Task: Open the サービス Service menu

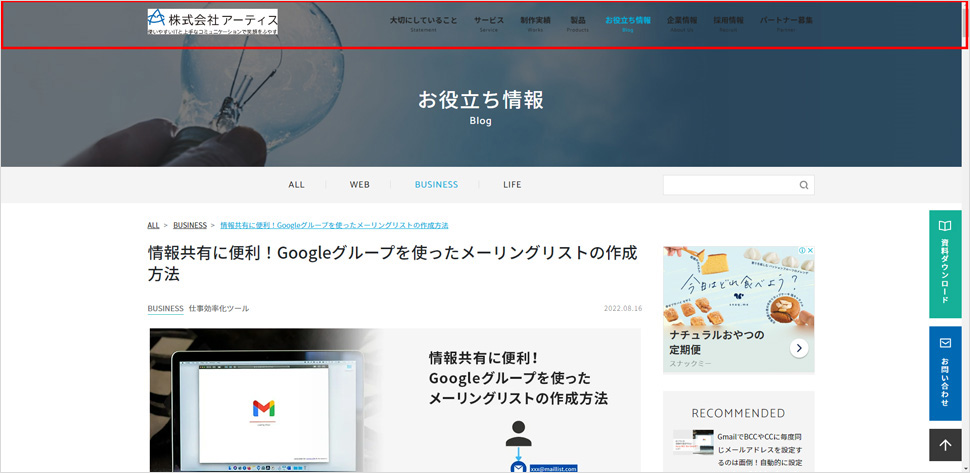Action: pyautogui.click(x=489, y=23)
